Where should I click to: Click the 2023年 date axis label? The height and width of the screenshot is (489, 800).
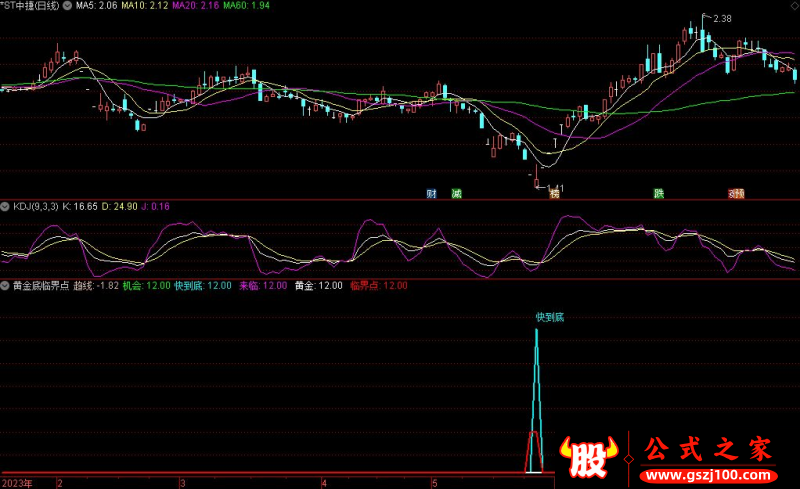(x=17, y=483)
